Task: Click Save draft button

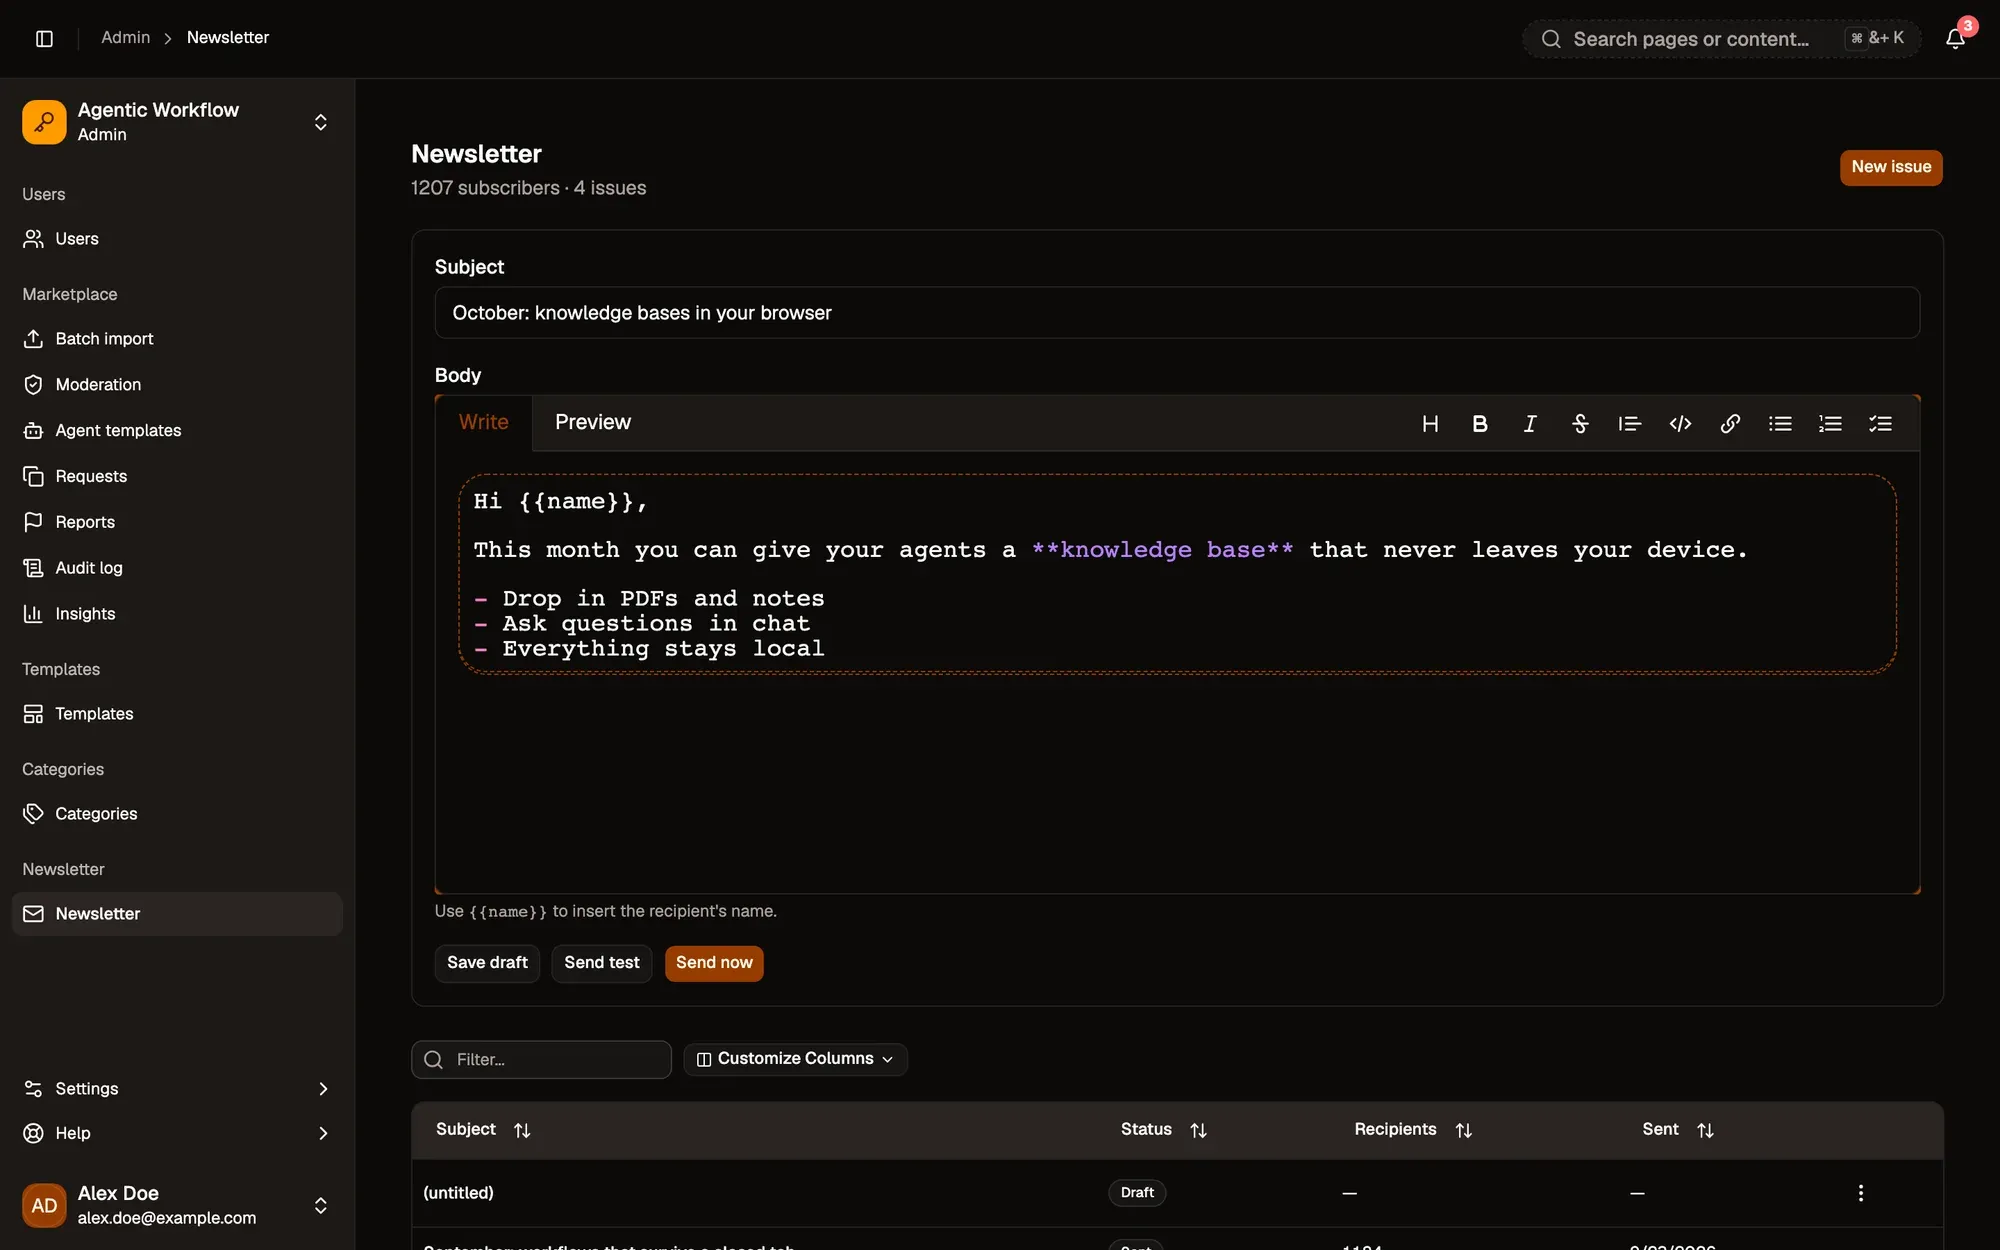Action: pos(487,963)
